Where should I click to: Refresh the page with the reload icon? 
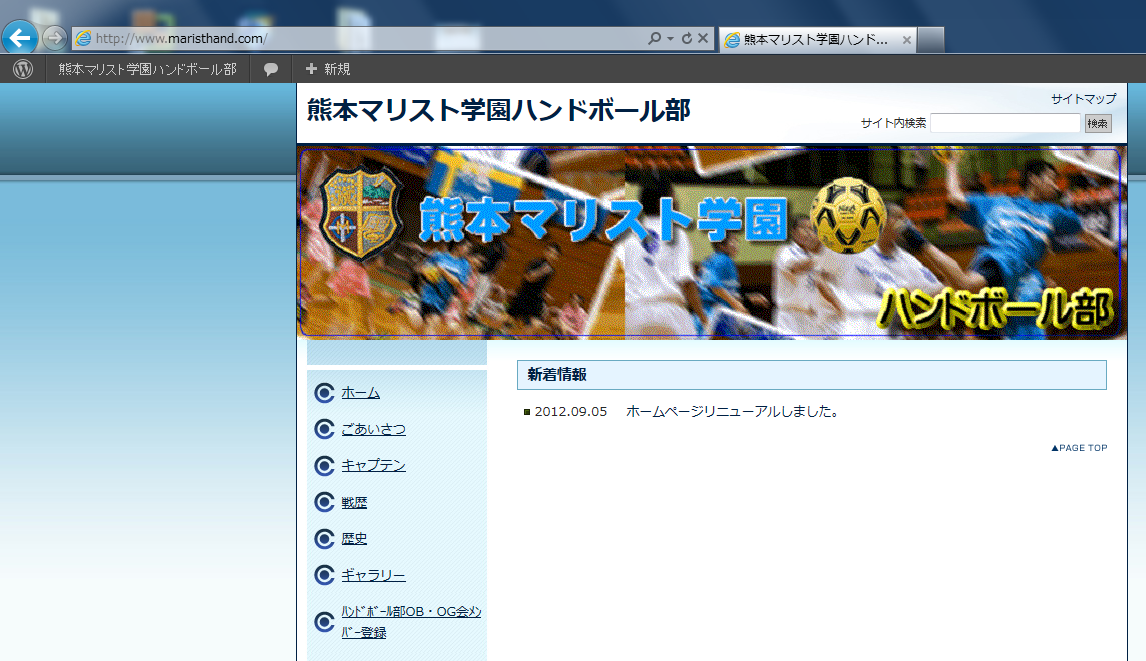point(687,38)
